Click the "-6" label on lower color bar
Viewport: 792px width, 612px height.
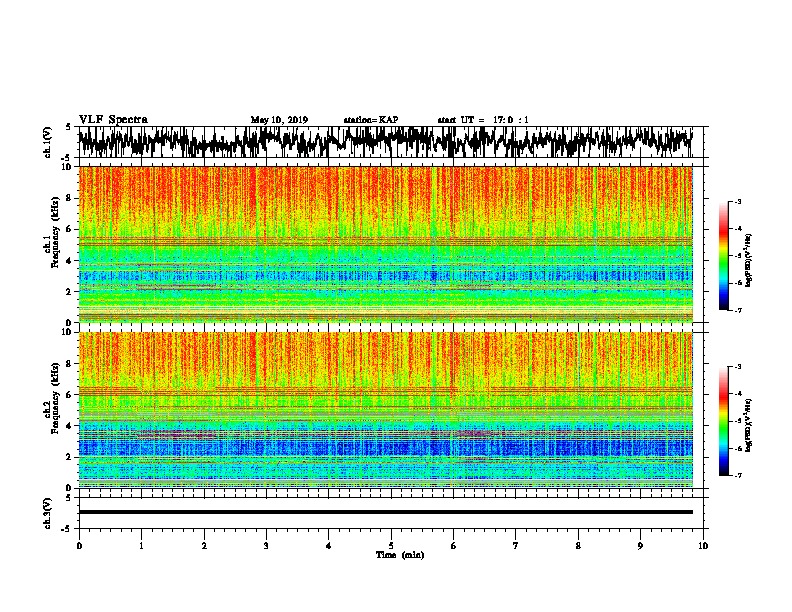[737, 448]
